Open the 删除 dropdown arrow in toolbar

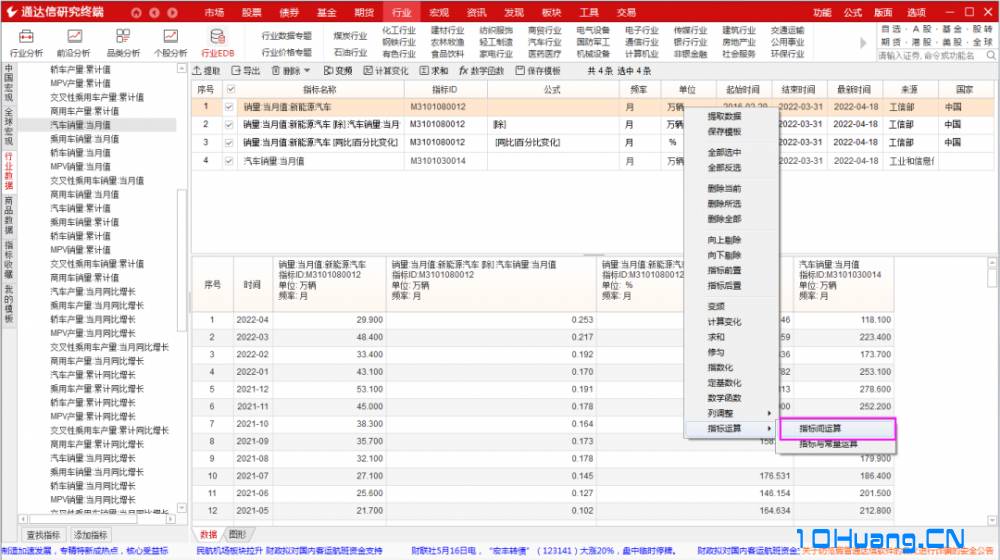[307, 71]
